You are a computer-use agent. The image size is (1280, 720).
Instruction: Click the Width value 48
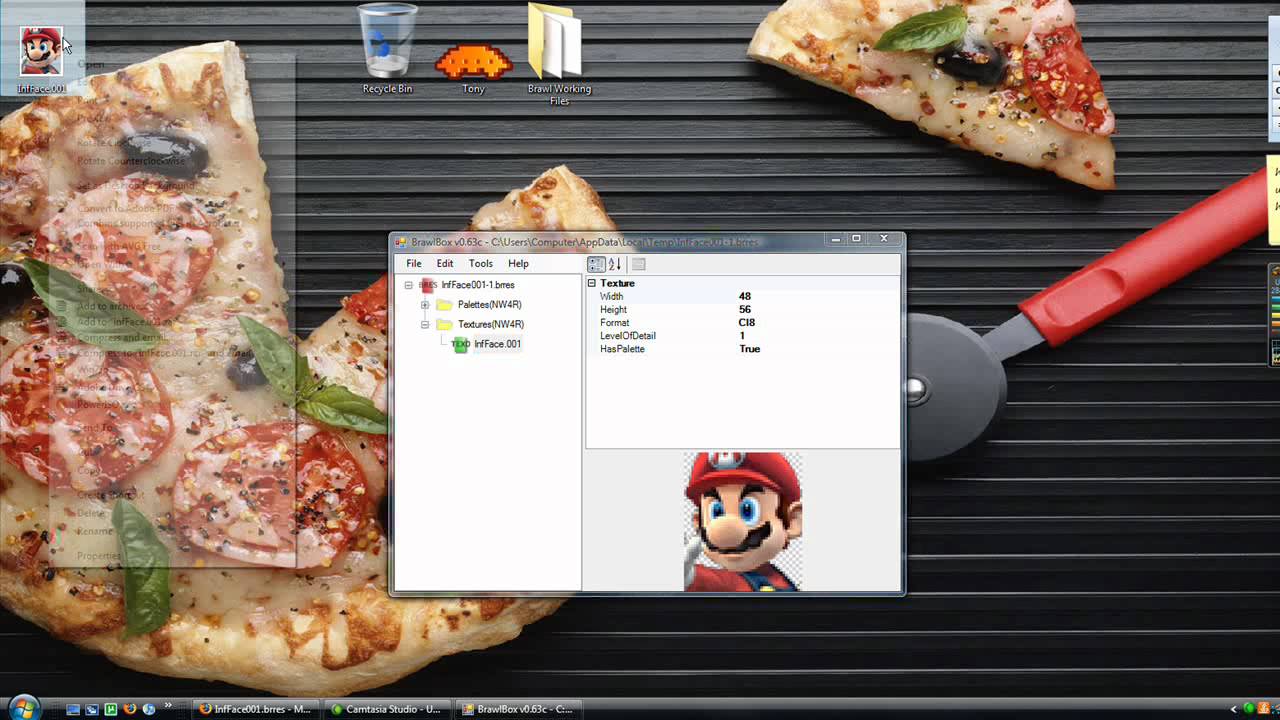(x=745, y=297)
